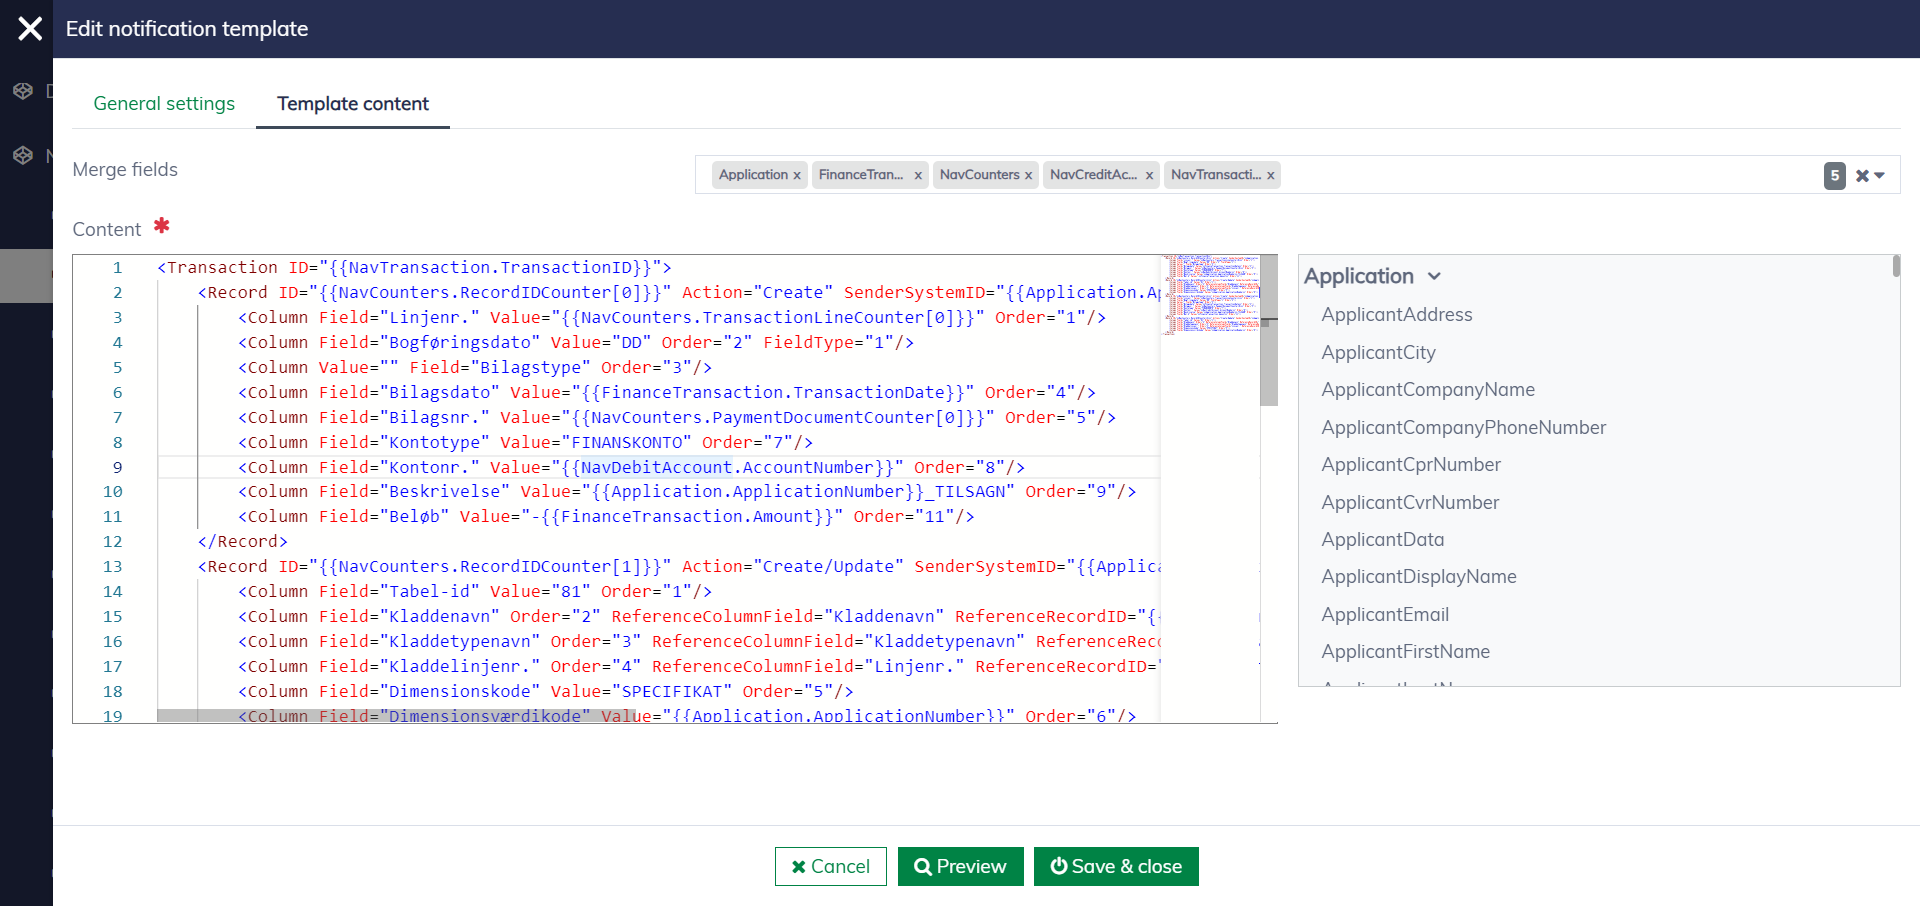This screenshot has width=1920, height=906.
Task: Close the Edit notification template dialog
Action: [30, 29]
